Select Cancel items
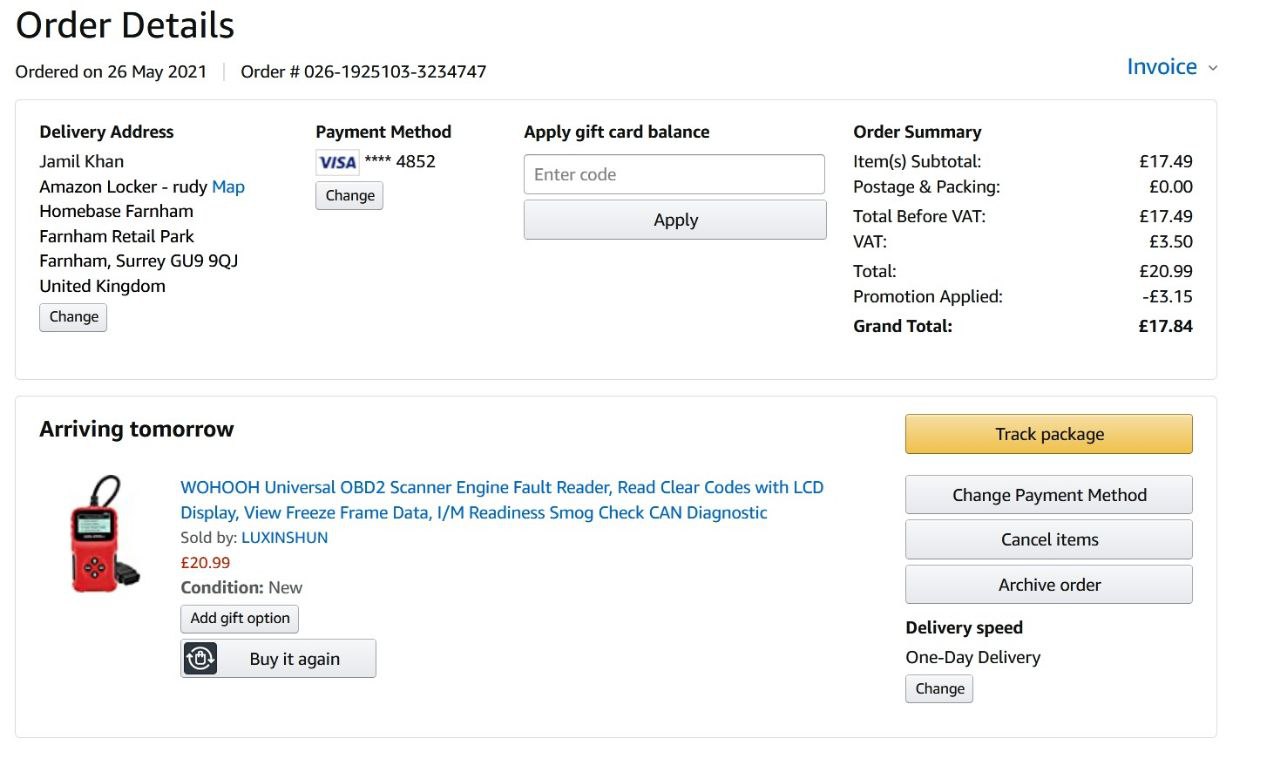 tap(1048, 540)
